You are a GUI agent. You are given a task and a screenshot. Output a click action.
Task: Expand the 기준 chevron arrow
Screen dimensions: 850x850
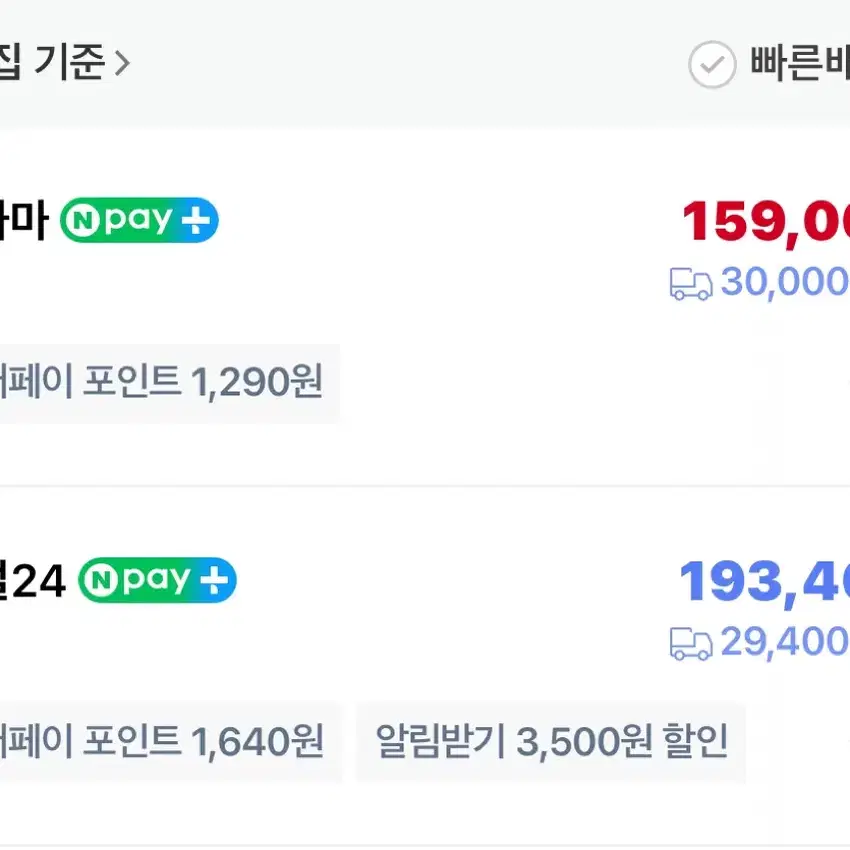[123, 63]
